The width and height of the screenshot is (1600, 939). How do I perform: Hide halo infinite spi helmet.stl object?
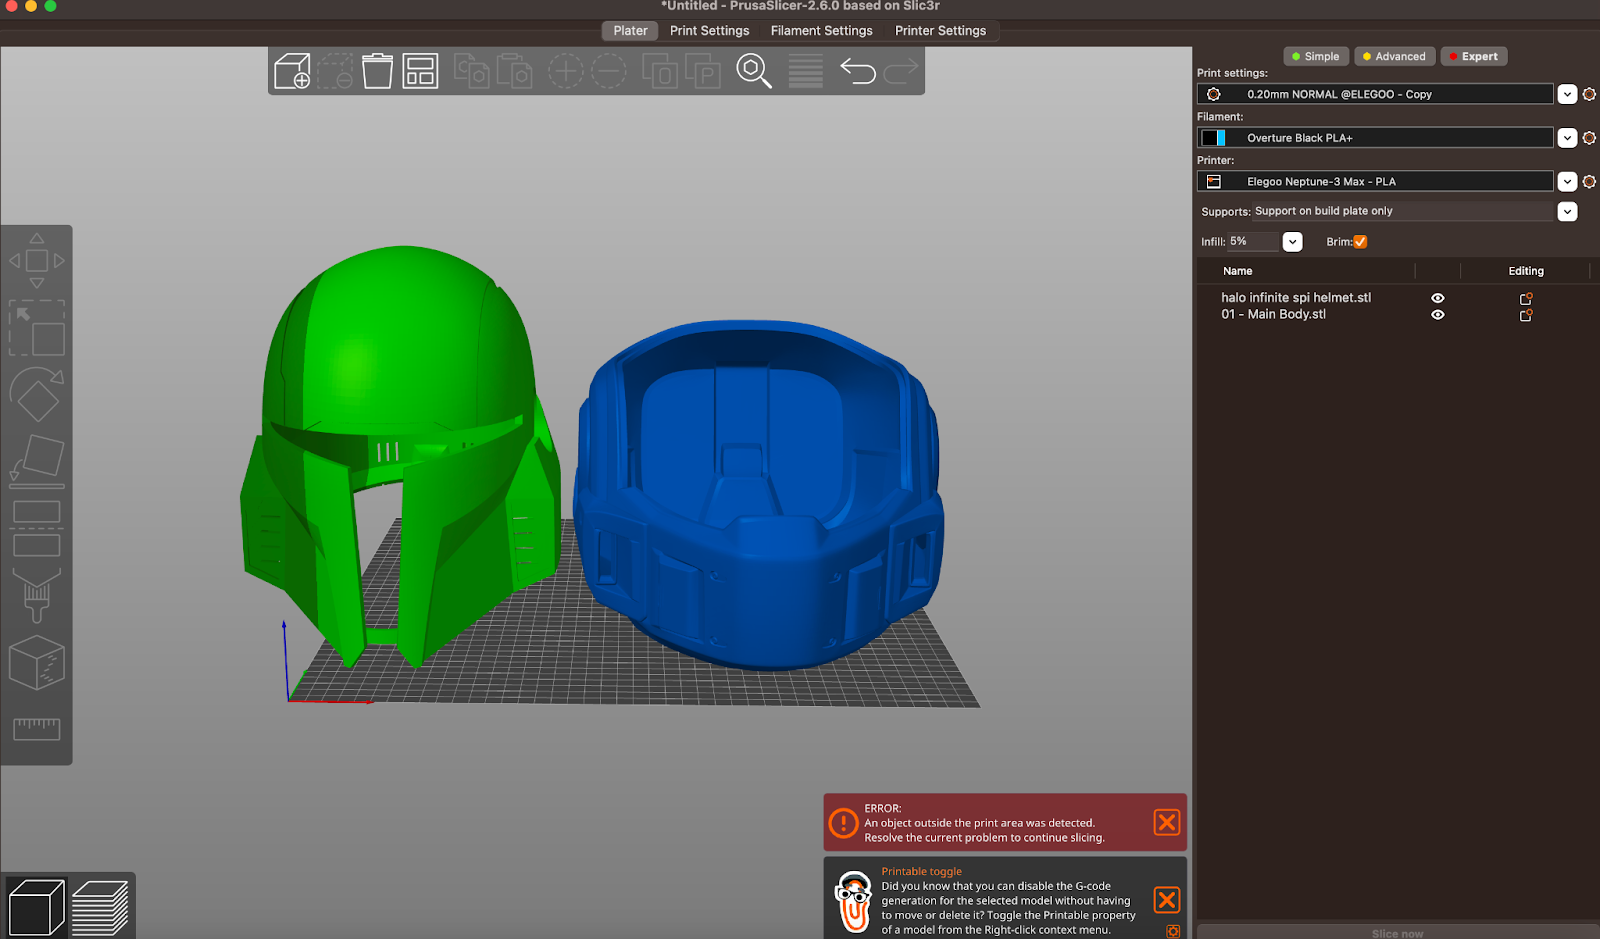(x=1437, y=298)
